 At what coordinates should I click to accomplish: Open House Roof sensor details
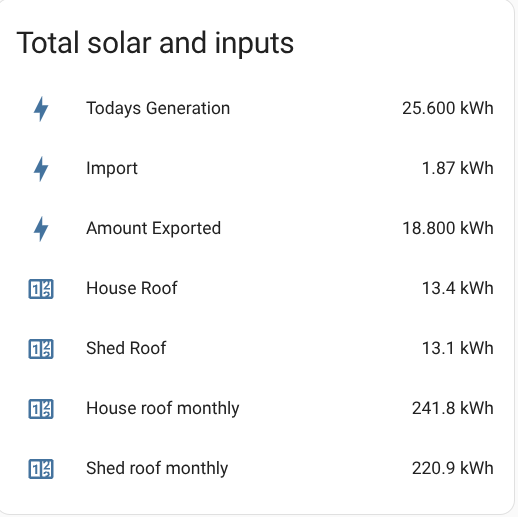pos(132,288)
